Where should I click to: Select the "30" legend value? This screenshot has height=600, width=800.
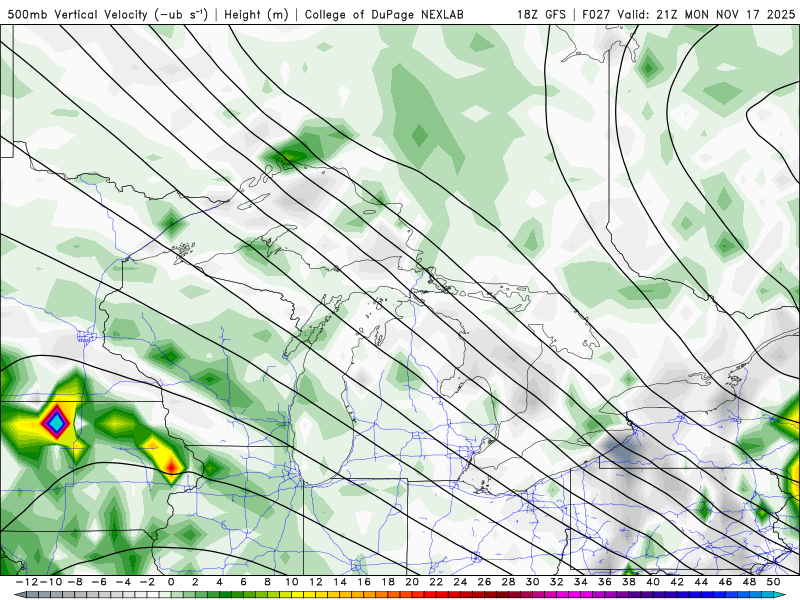click(532, 582)
